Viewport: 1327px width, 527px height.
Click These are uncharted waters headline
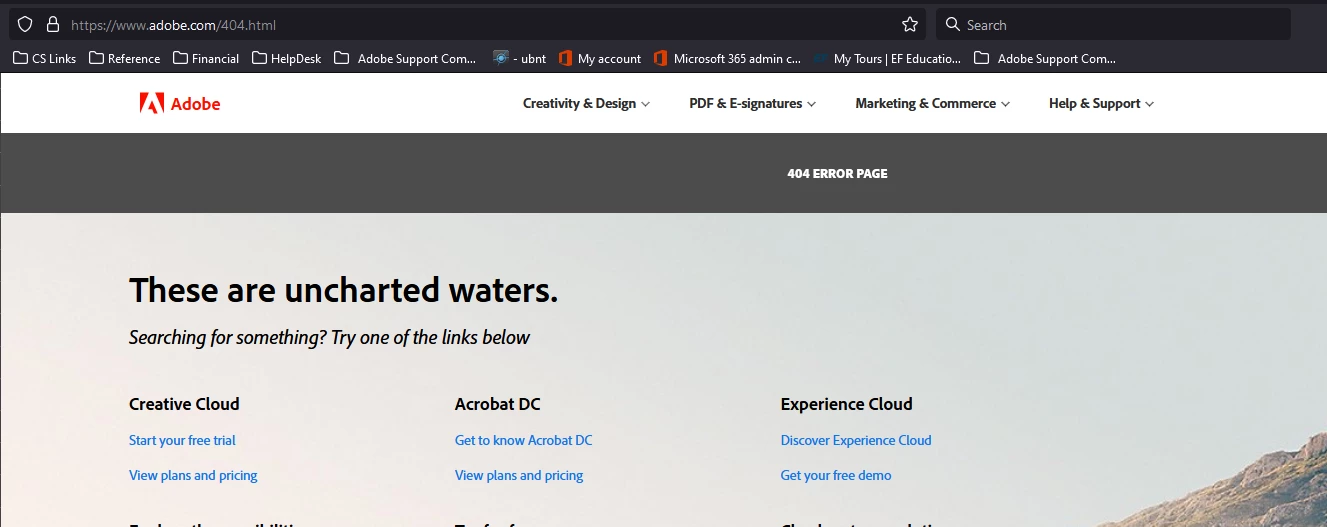(344, 290)
